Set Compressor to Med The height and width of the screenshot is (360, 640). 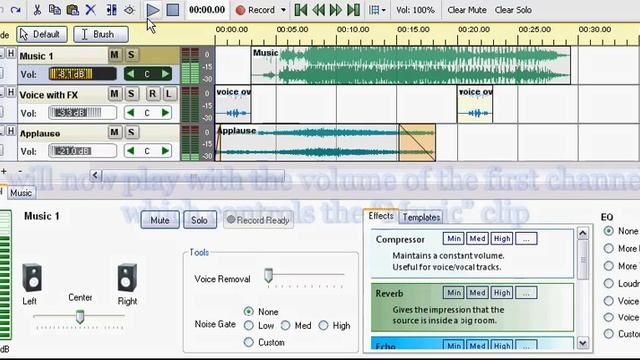477,238
